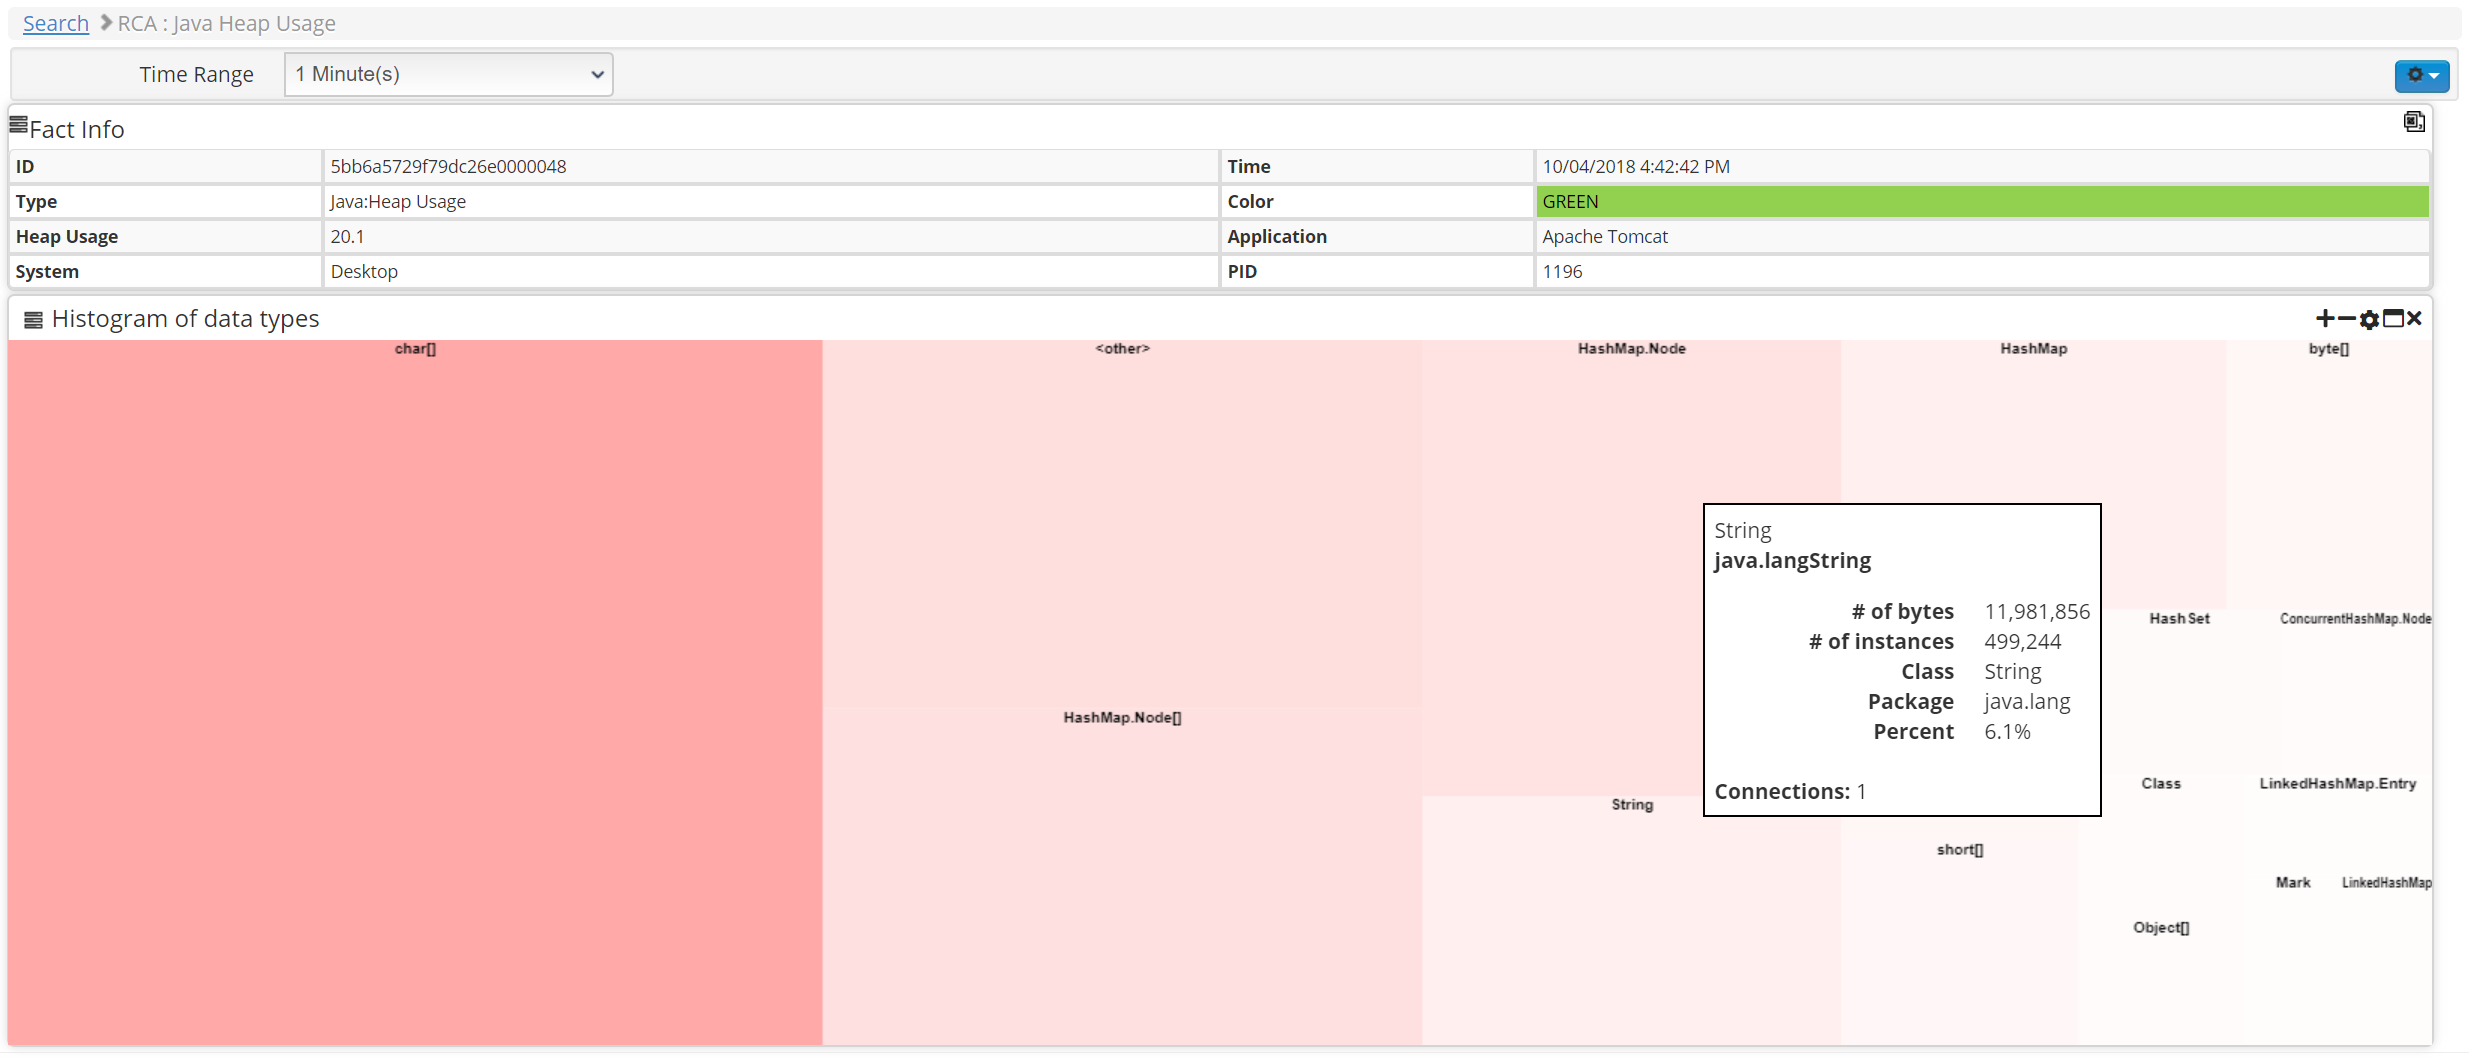The height and width of the screenshot is (1059, 2469).
Task: Click the Fact Info list icon
Action: (x=18, y=125)
